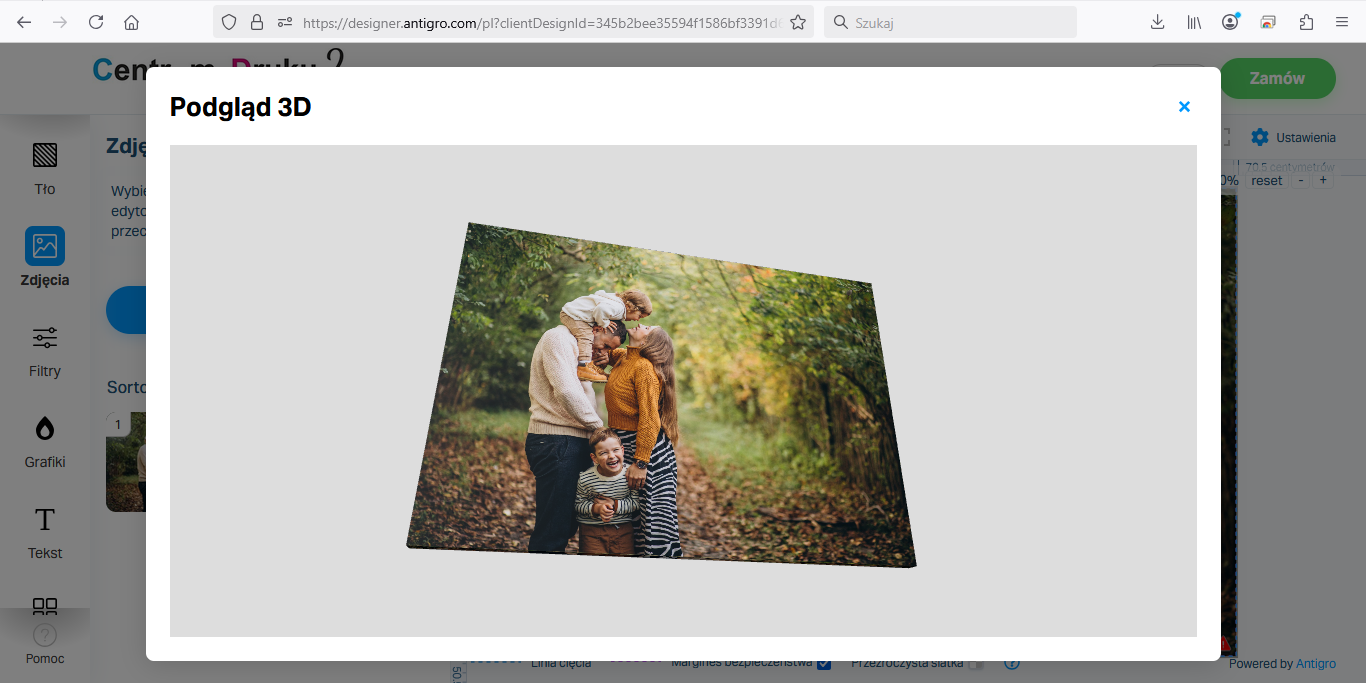Select the Tekst text tool
The image size is (1366, 683).
pyautogui.click(x=45, y=532)
